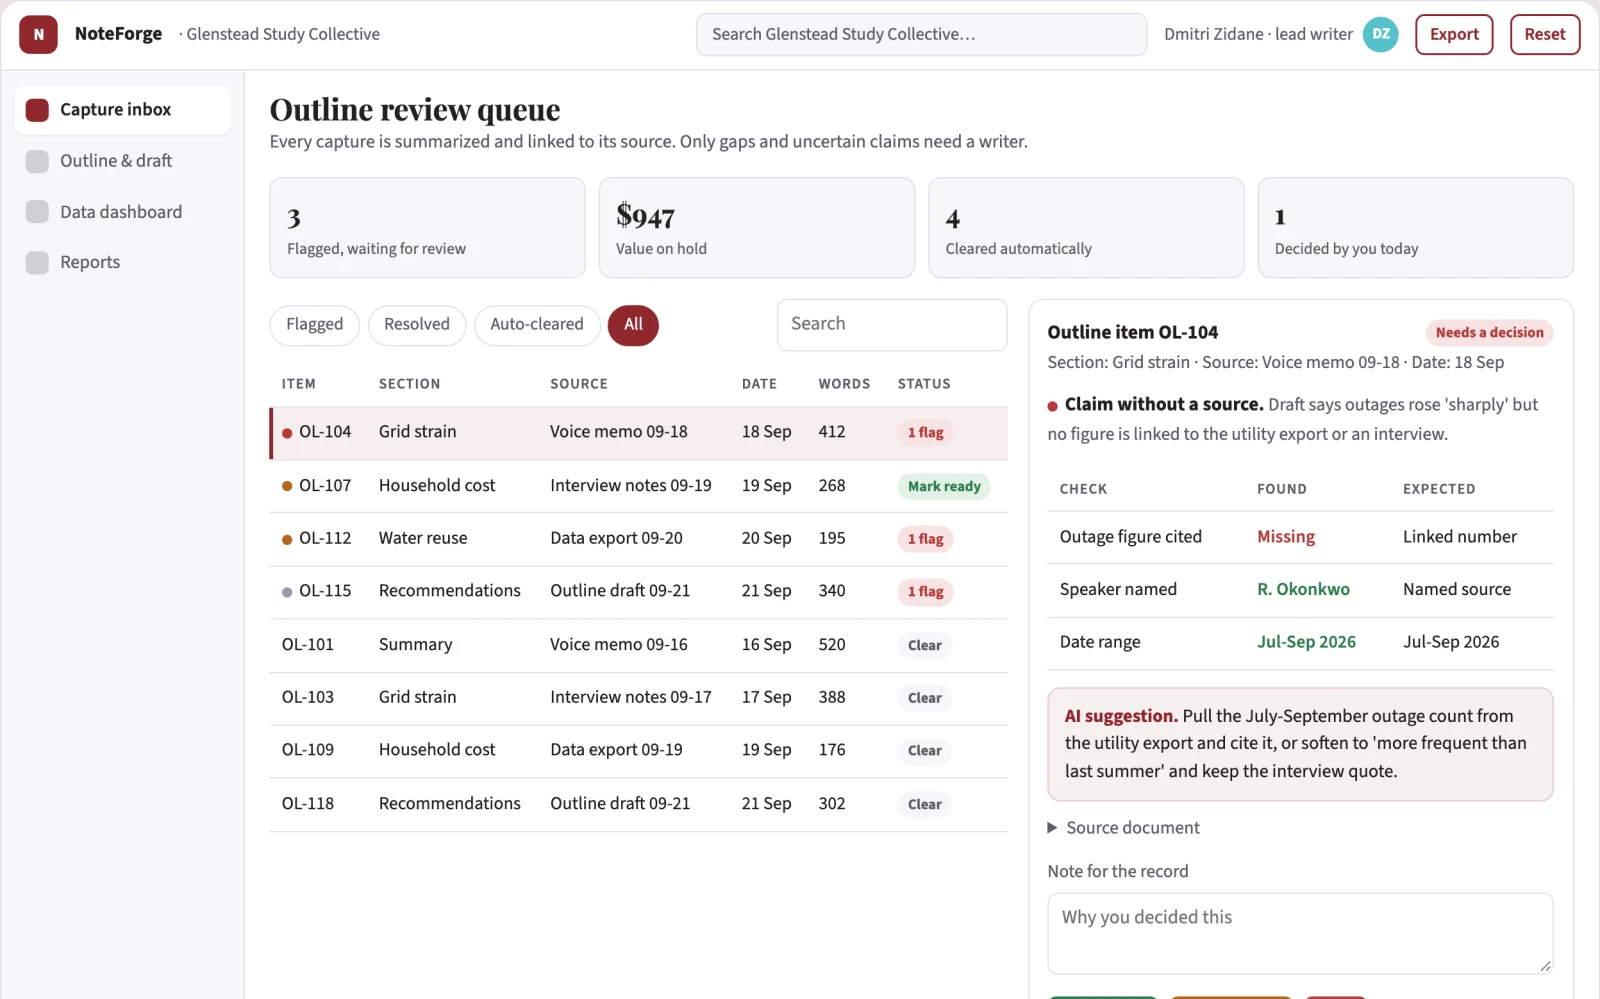Screen dimensions: 1600x999
Task: Select the OL-101 Summary row
Action: (x=638, y=645)
